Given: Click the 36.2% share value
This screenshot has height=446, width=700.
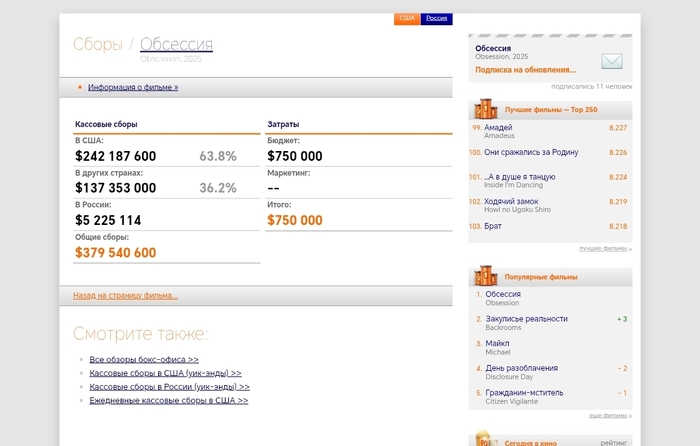Looking at the screenshot, I should click(218, 188).
